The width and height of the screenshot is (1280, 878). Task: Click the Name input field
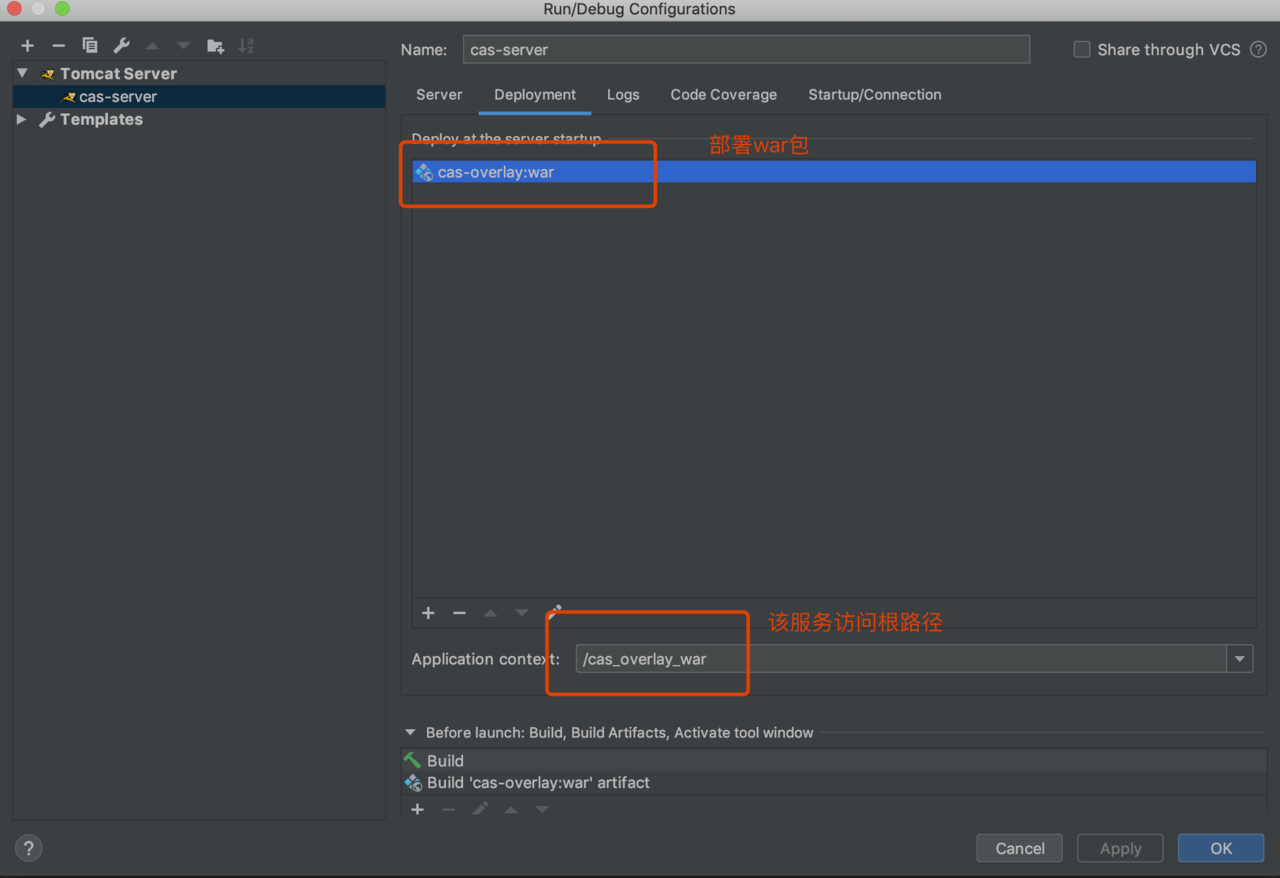point(746,49)
